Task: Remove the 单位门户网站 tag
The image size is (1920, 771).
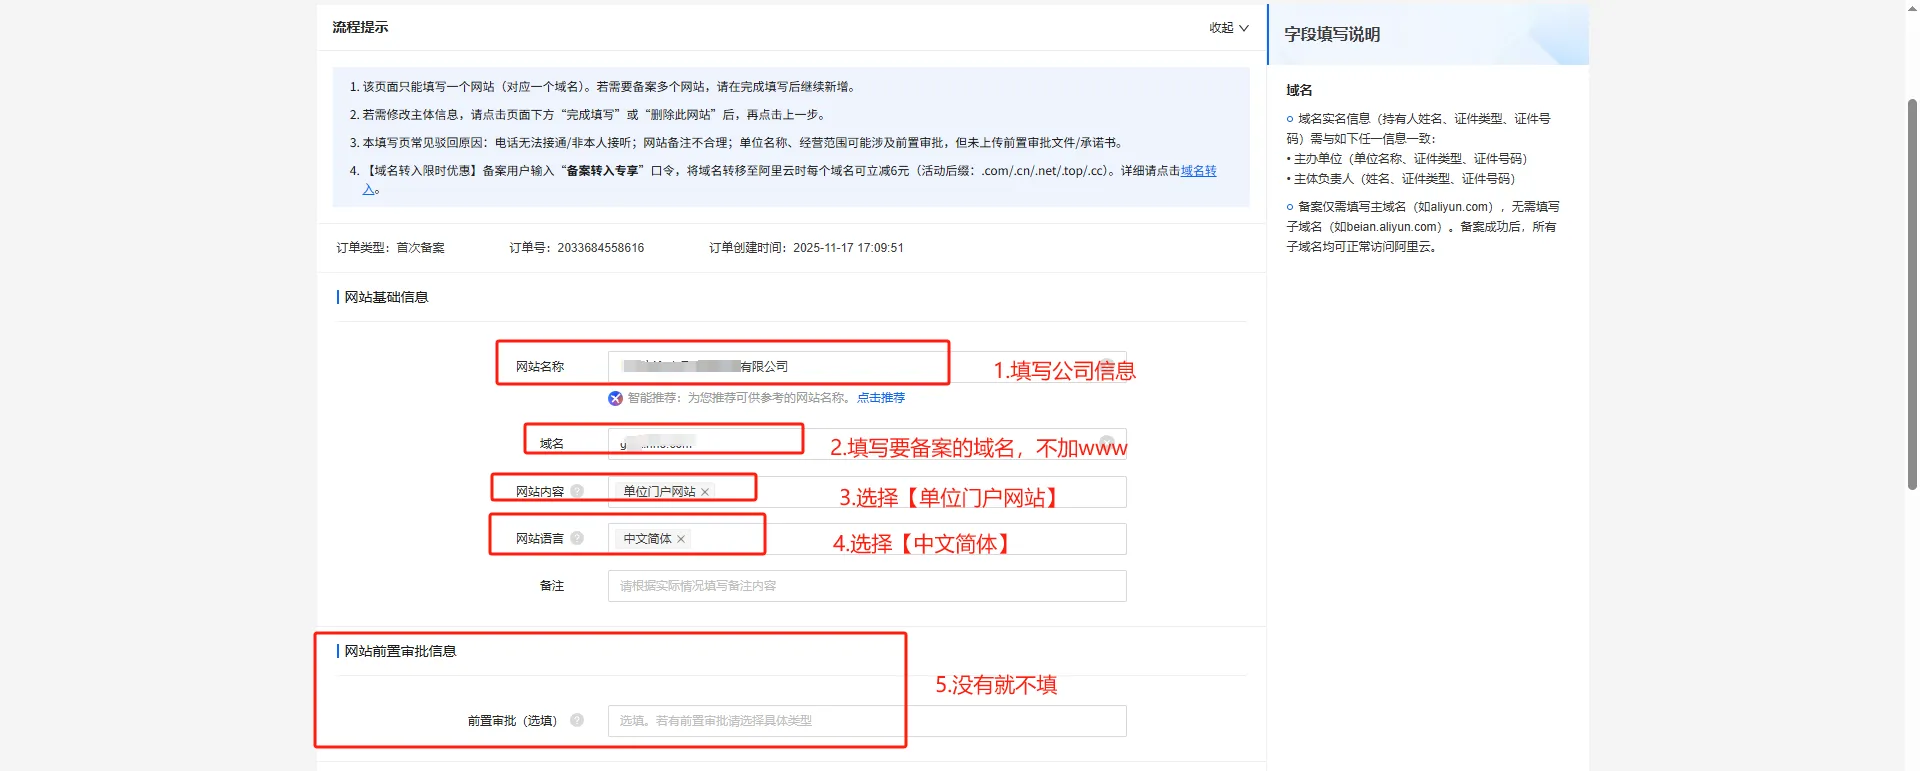Action: tap(705, 492)
